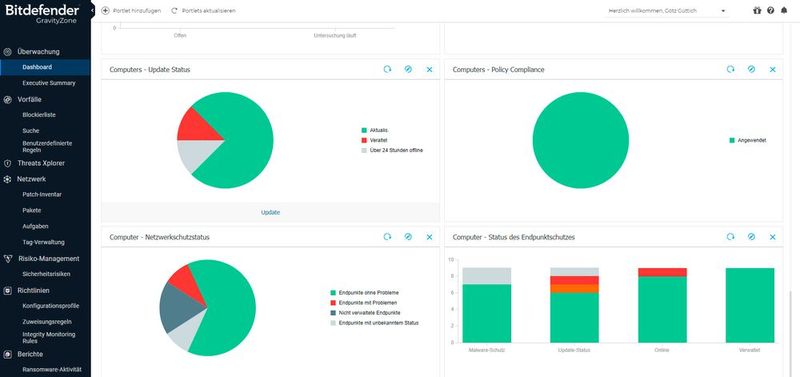
Task: Toggle the Aktualis. legend entry
Action: pos(375,131)
